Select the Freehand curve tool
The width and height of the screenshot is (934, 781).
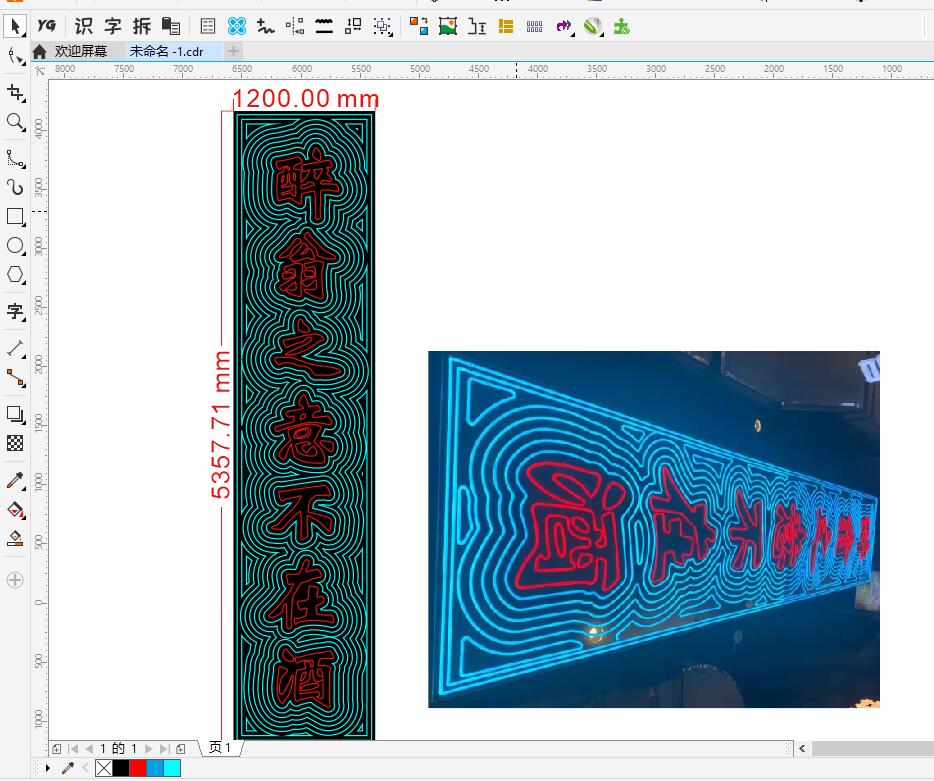tap(15, 158)
